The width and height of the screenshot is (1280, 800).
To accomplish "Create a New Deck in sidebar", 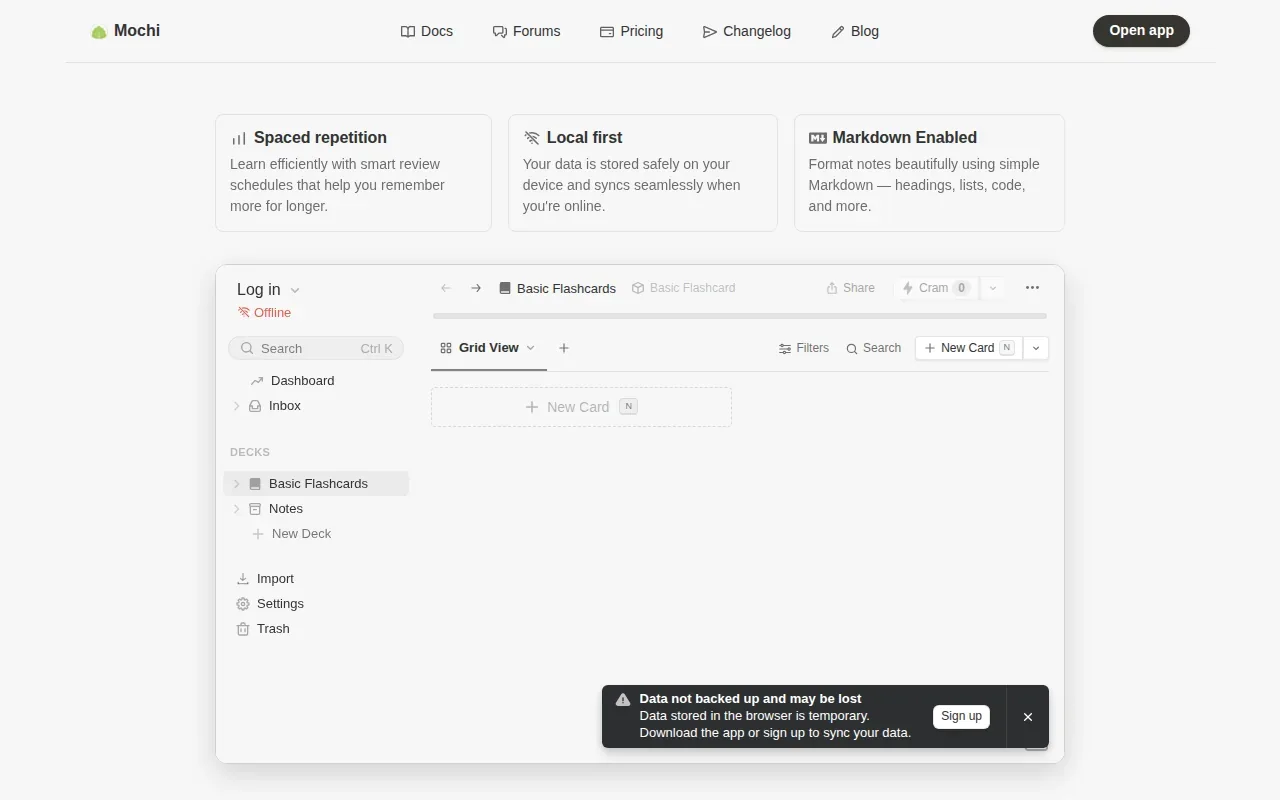I will click(292, 534).
